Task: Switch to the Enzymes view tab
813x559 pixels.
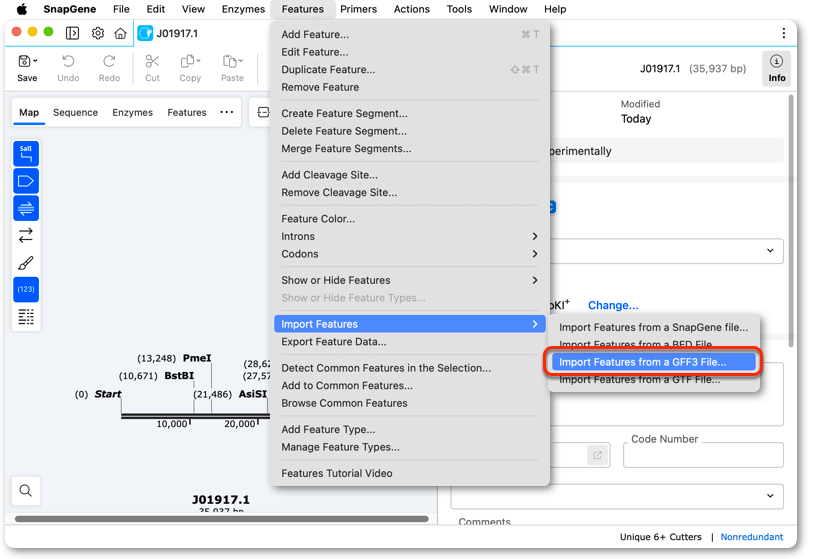Action: pos(132,113)
